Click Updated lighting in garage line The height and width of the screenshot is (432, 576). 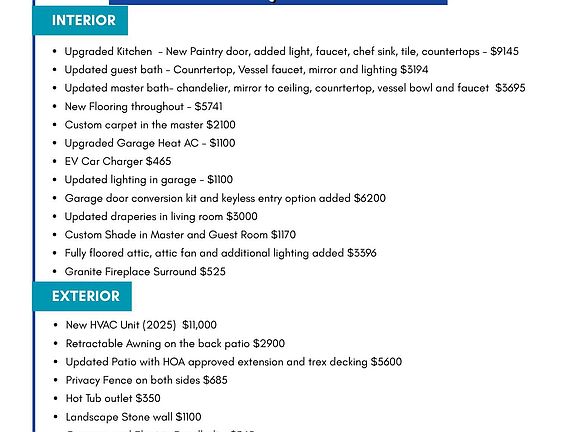coord(149,180)
